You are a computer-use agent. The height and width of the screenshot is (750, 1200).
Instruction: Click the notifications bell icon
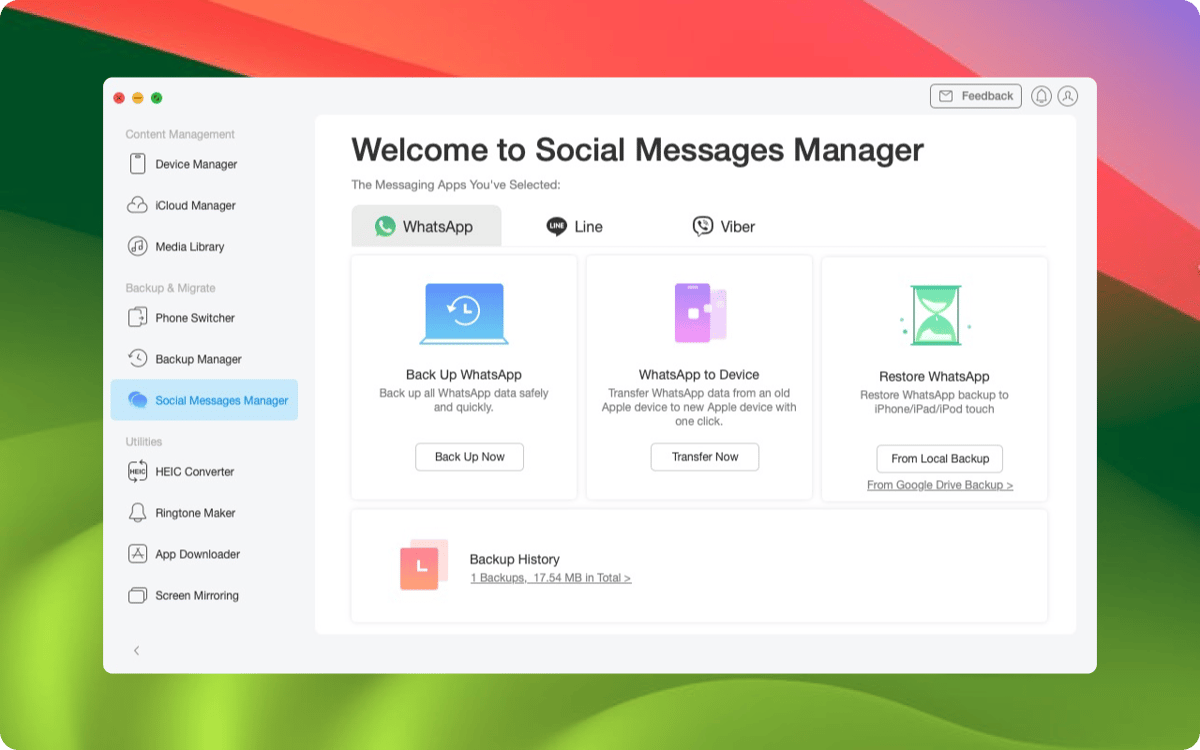(x=1041, y=96)
